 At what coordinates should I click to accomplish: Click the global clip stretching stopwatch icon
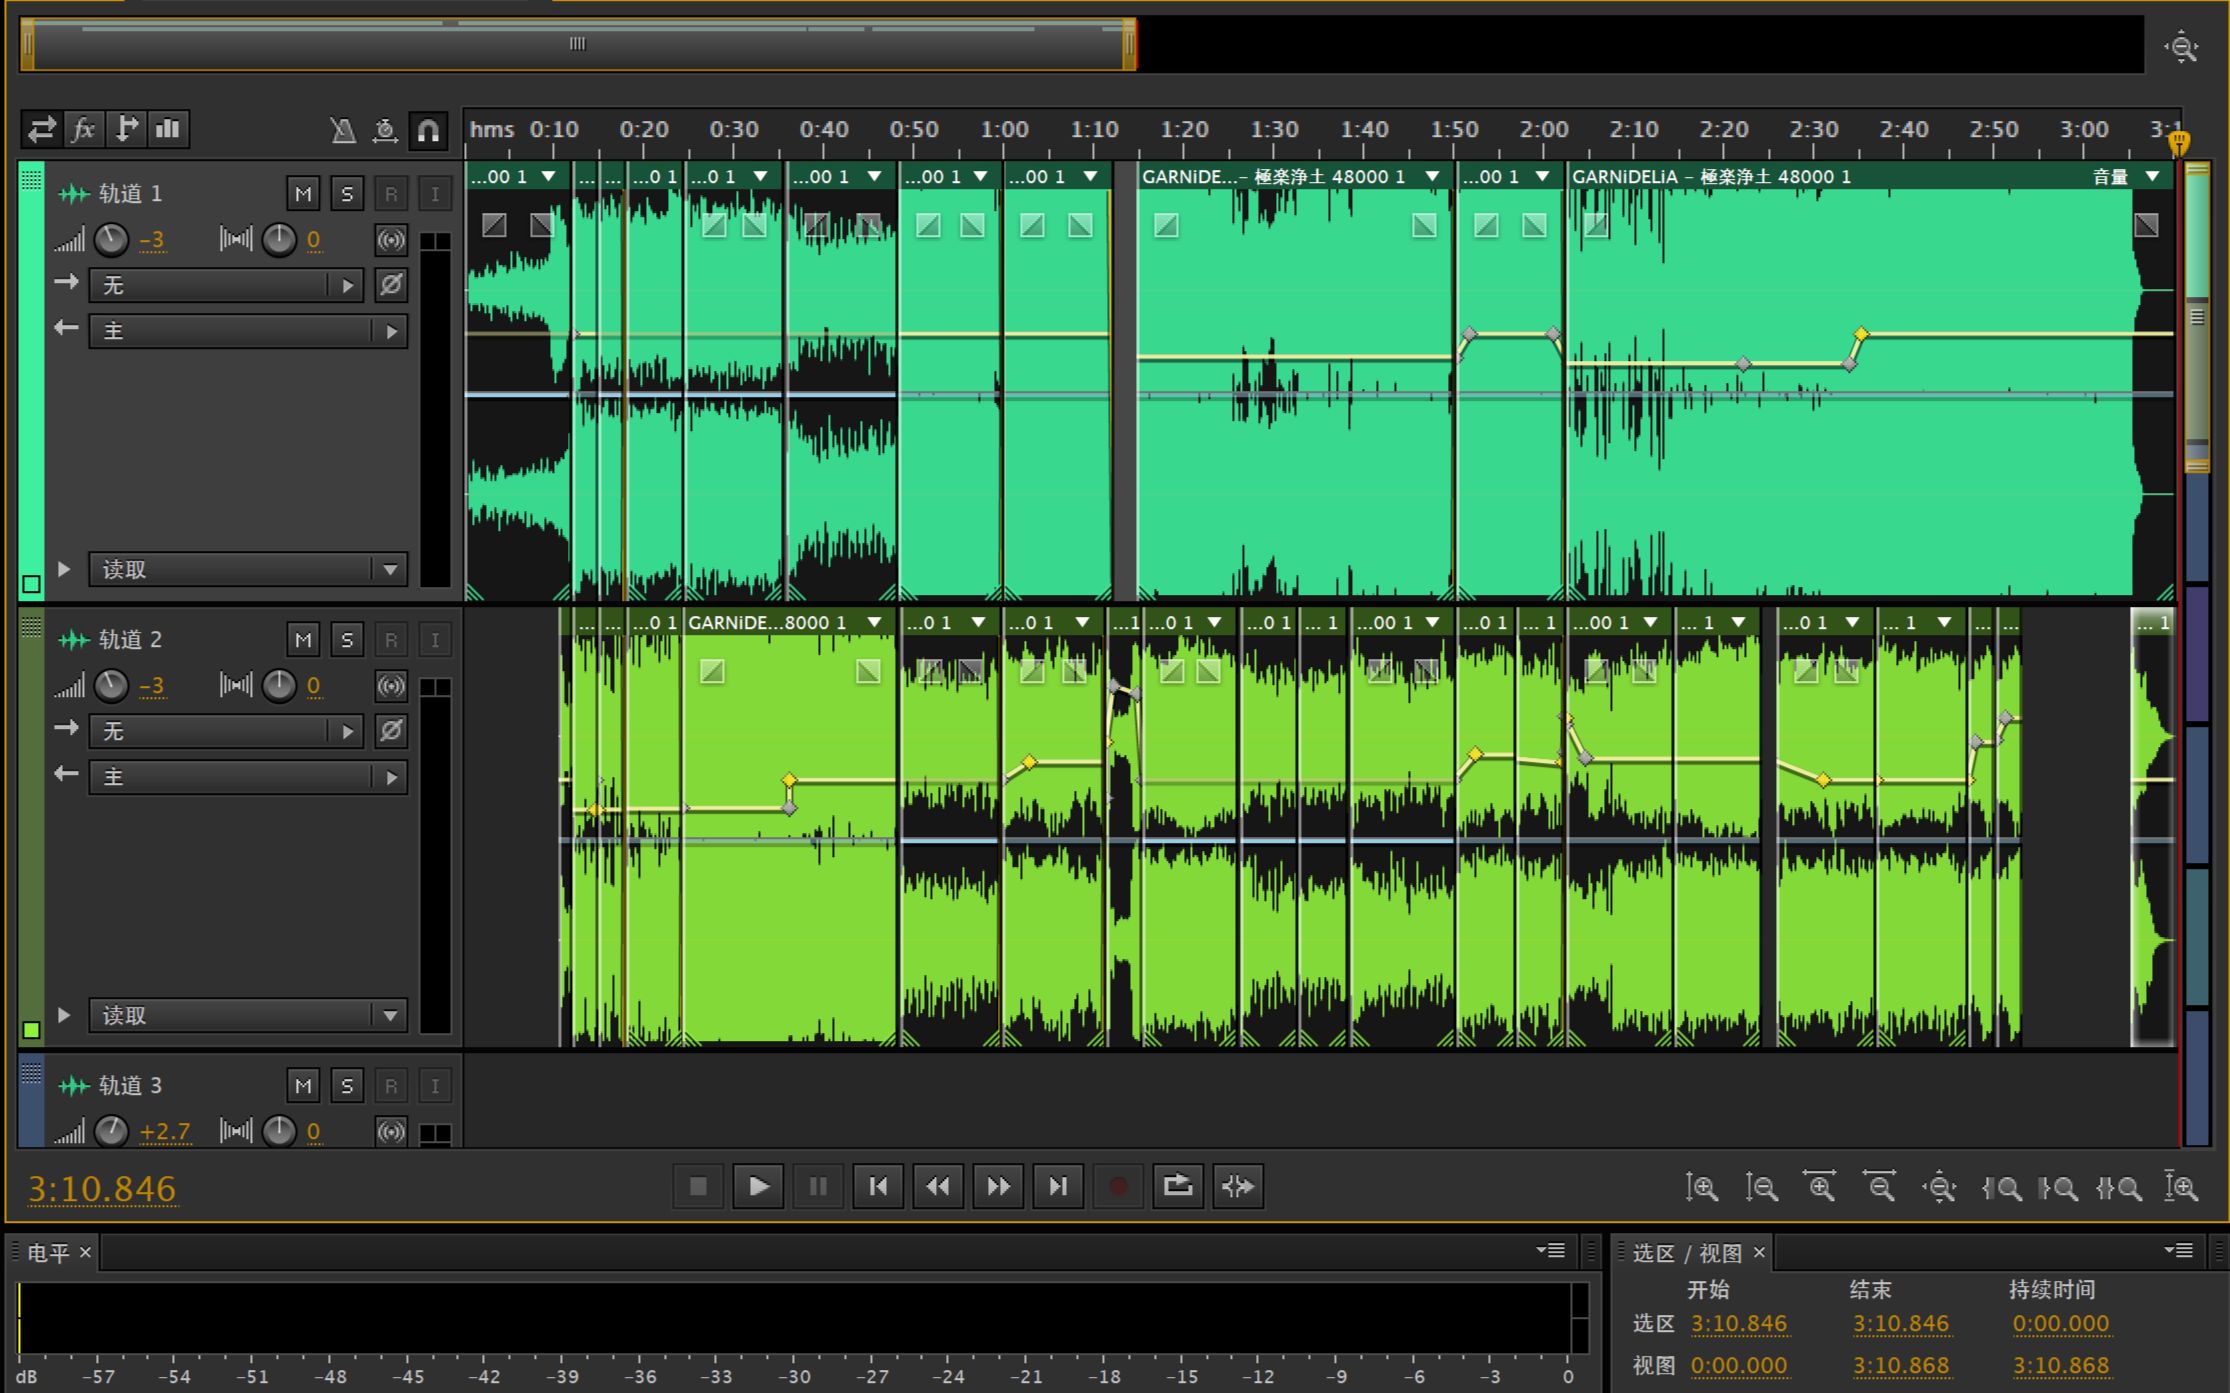click(385, 130)
